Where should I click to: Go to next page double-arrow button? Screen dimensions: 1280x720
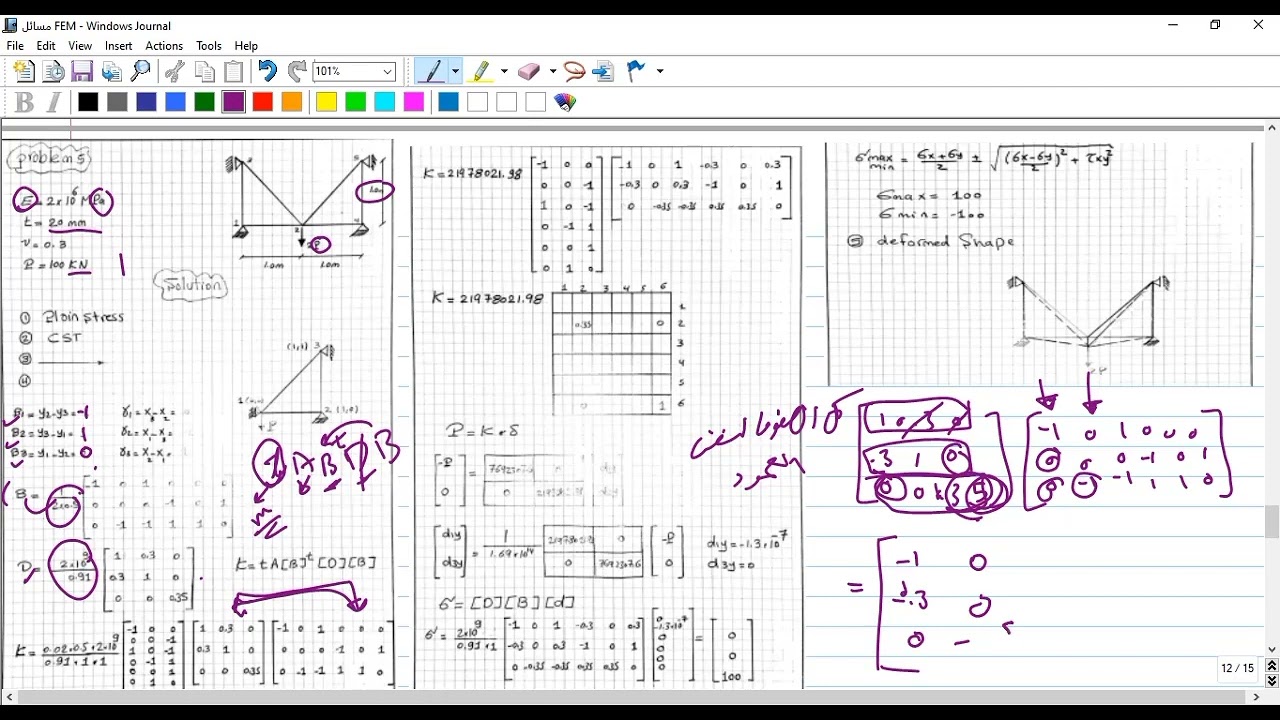pyautogui.click(x=1272, y=681)
